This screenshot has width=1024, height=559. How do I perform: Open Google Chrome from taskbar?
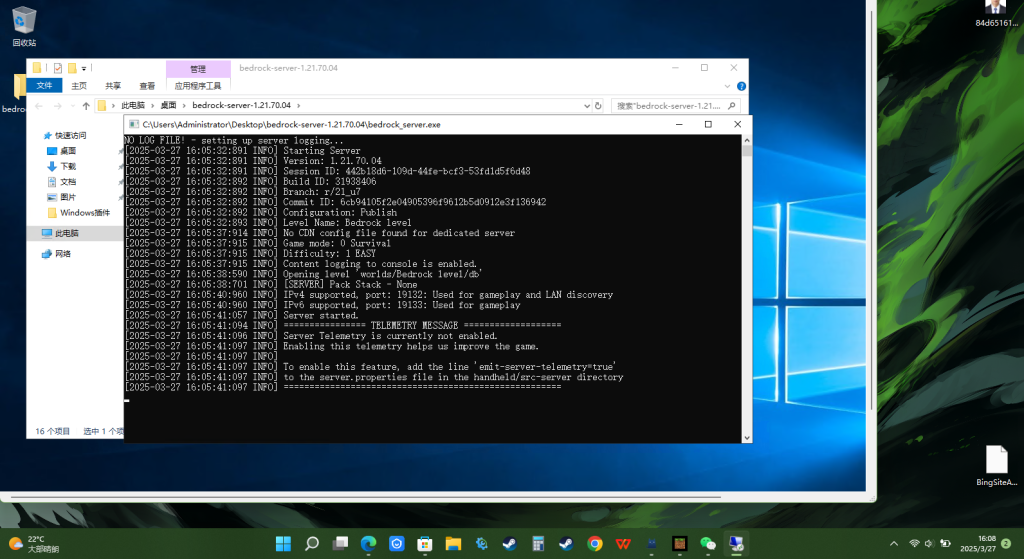pos(595,543)
